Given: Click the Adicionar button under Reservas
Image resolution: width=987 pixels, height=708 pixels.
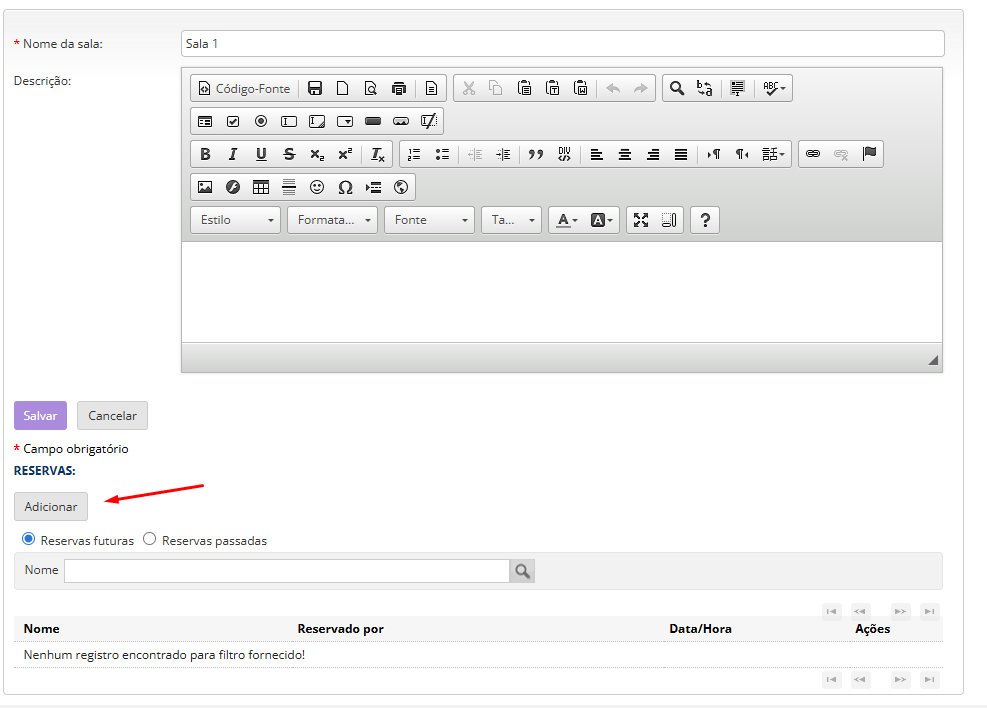Looking at the screenshot, I should [51, 507].
